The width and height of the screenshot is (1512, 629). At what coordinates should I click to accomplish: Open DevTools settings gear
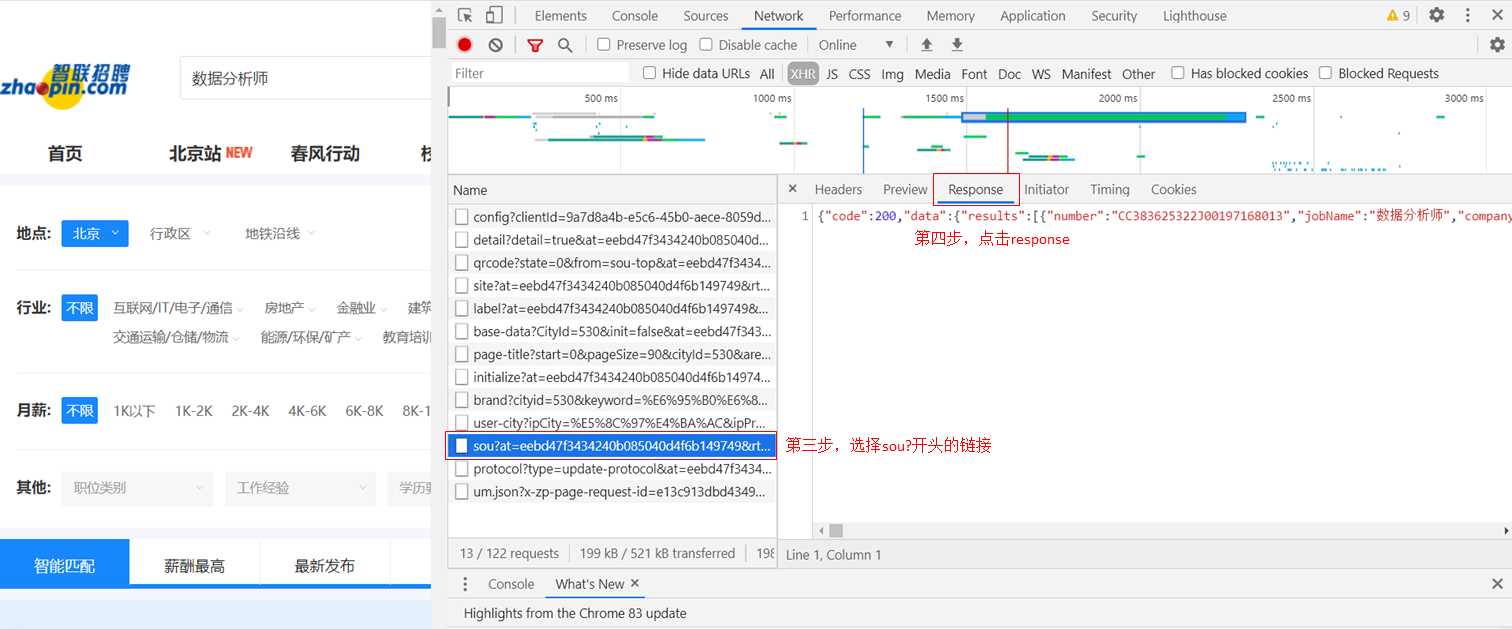coord(1436,15)
